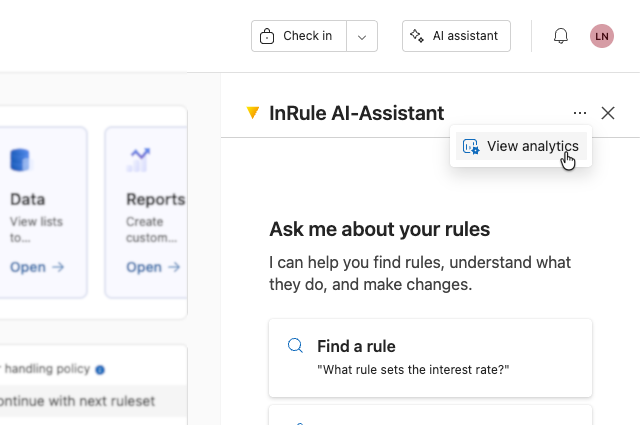Screen dimensions: 640x425
Task: Click the Find a rule suggestion card
Action: coord(430,358)
